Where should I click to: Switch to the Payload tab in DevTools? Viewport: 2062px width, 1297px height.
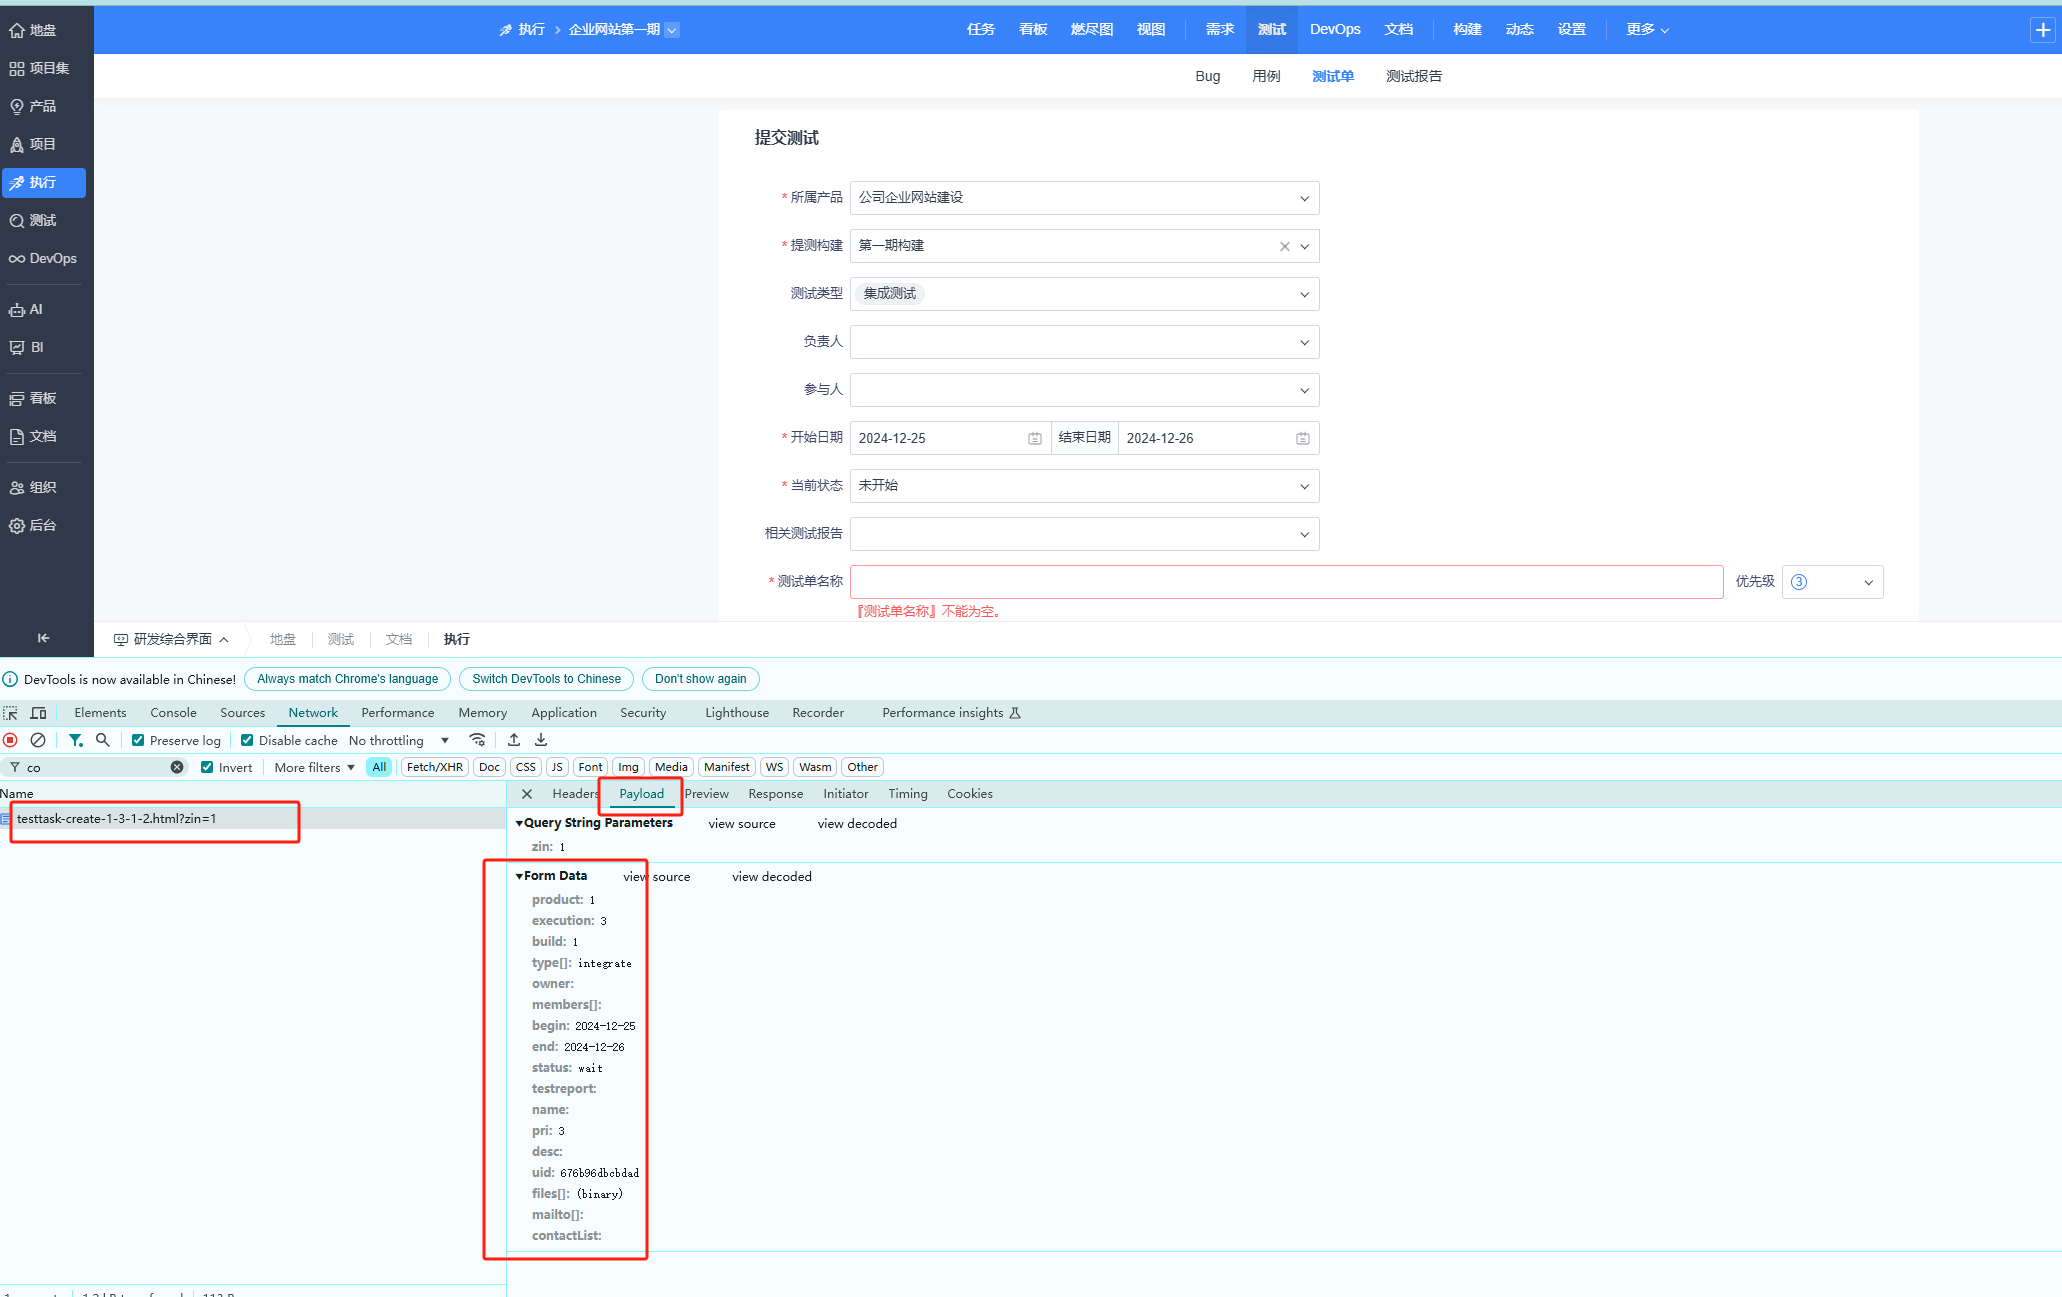coord(640,793)
